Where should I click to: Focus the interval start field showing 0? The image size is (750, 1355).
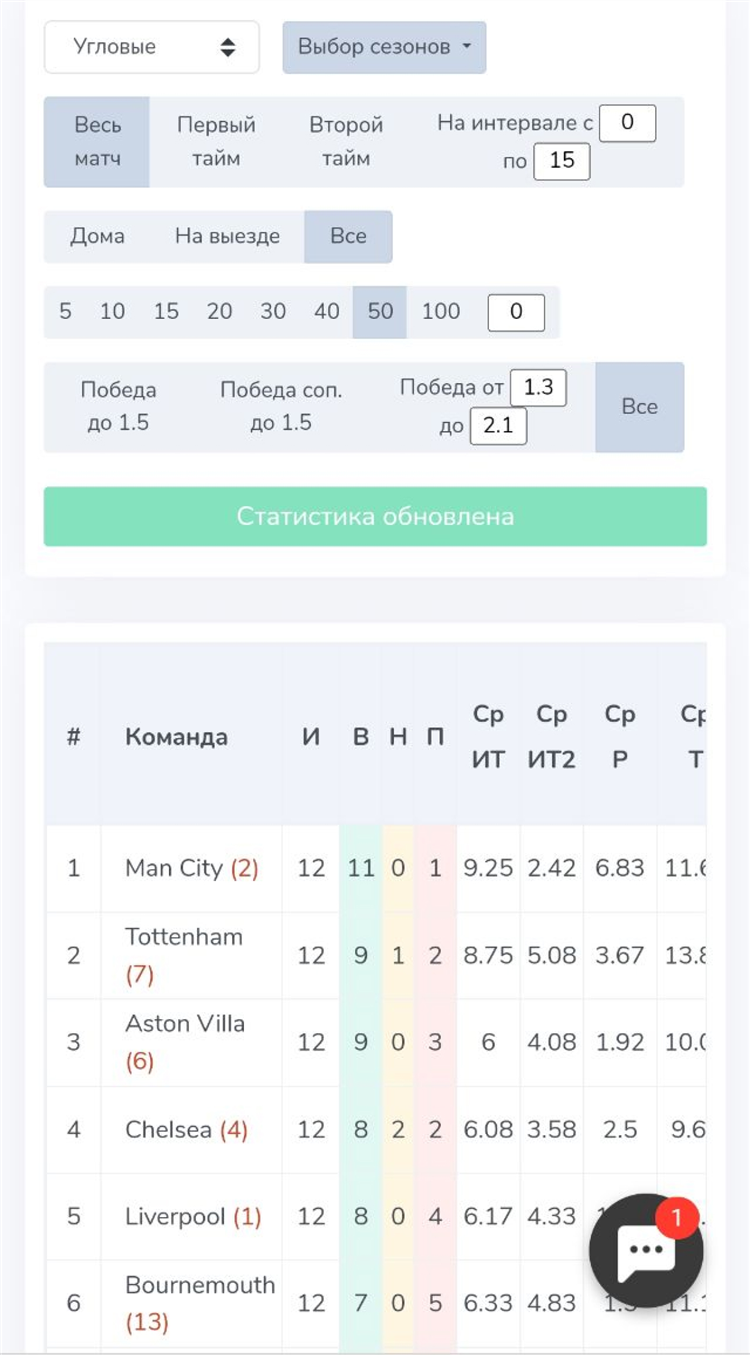[627, 124]
